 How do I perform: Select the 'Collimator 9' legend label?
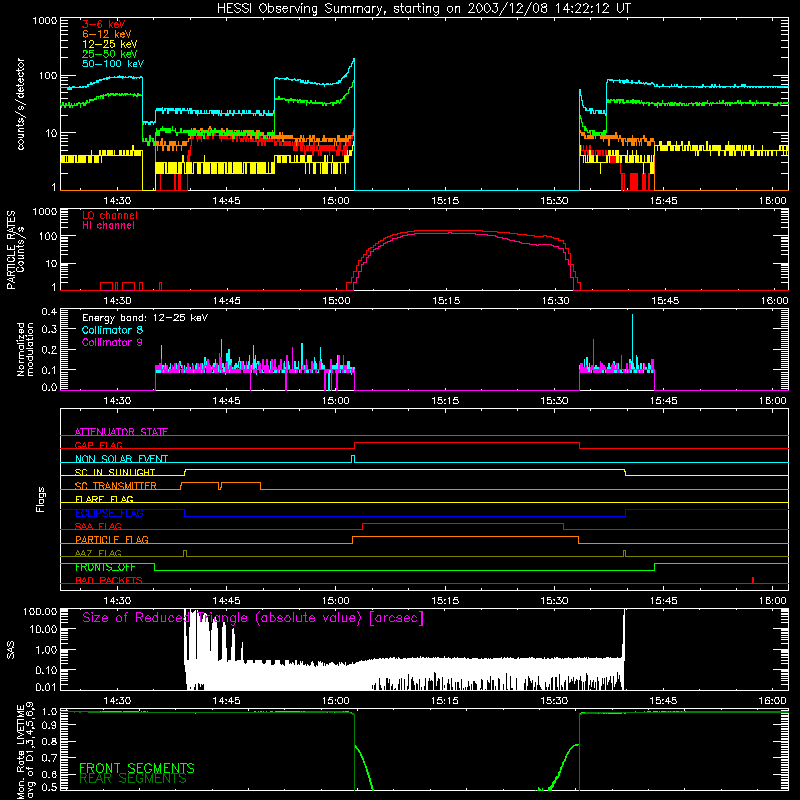click(112, 342)
